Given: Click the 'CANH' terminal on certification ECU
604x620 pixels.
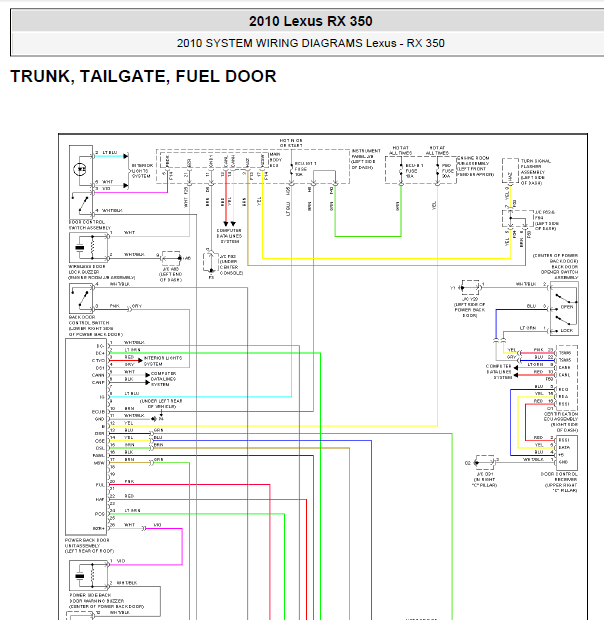Looking at the screenshot, I should coord(564,367).
